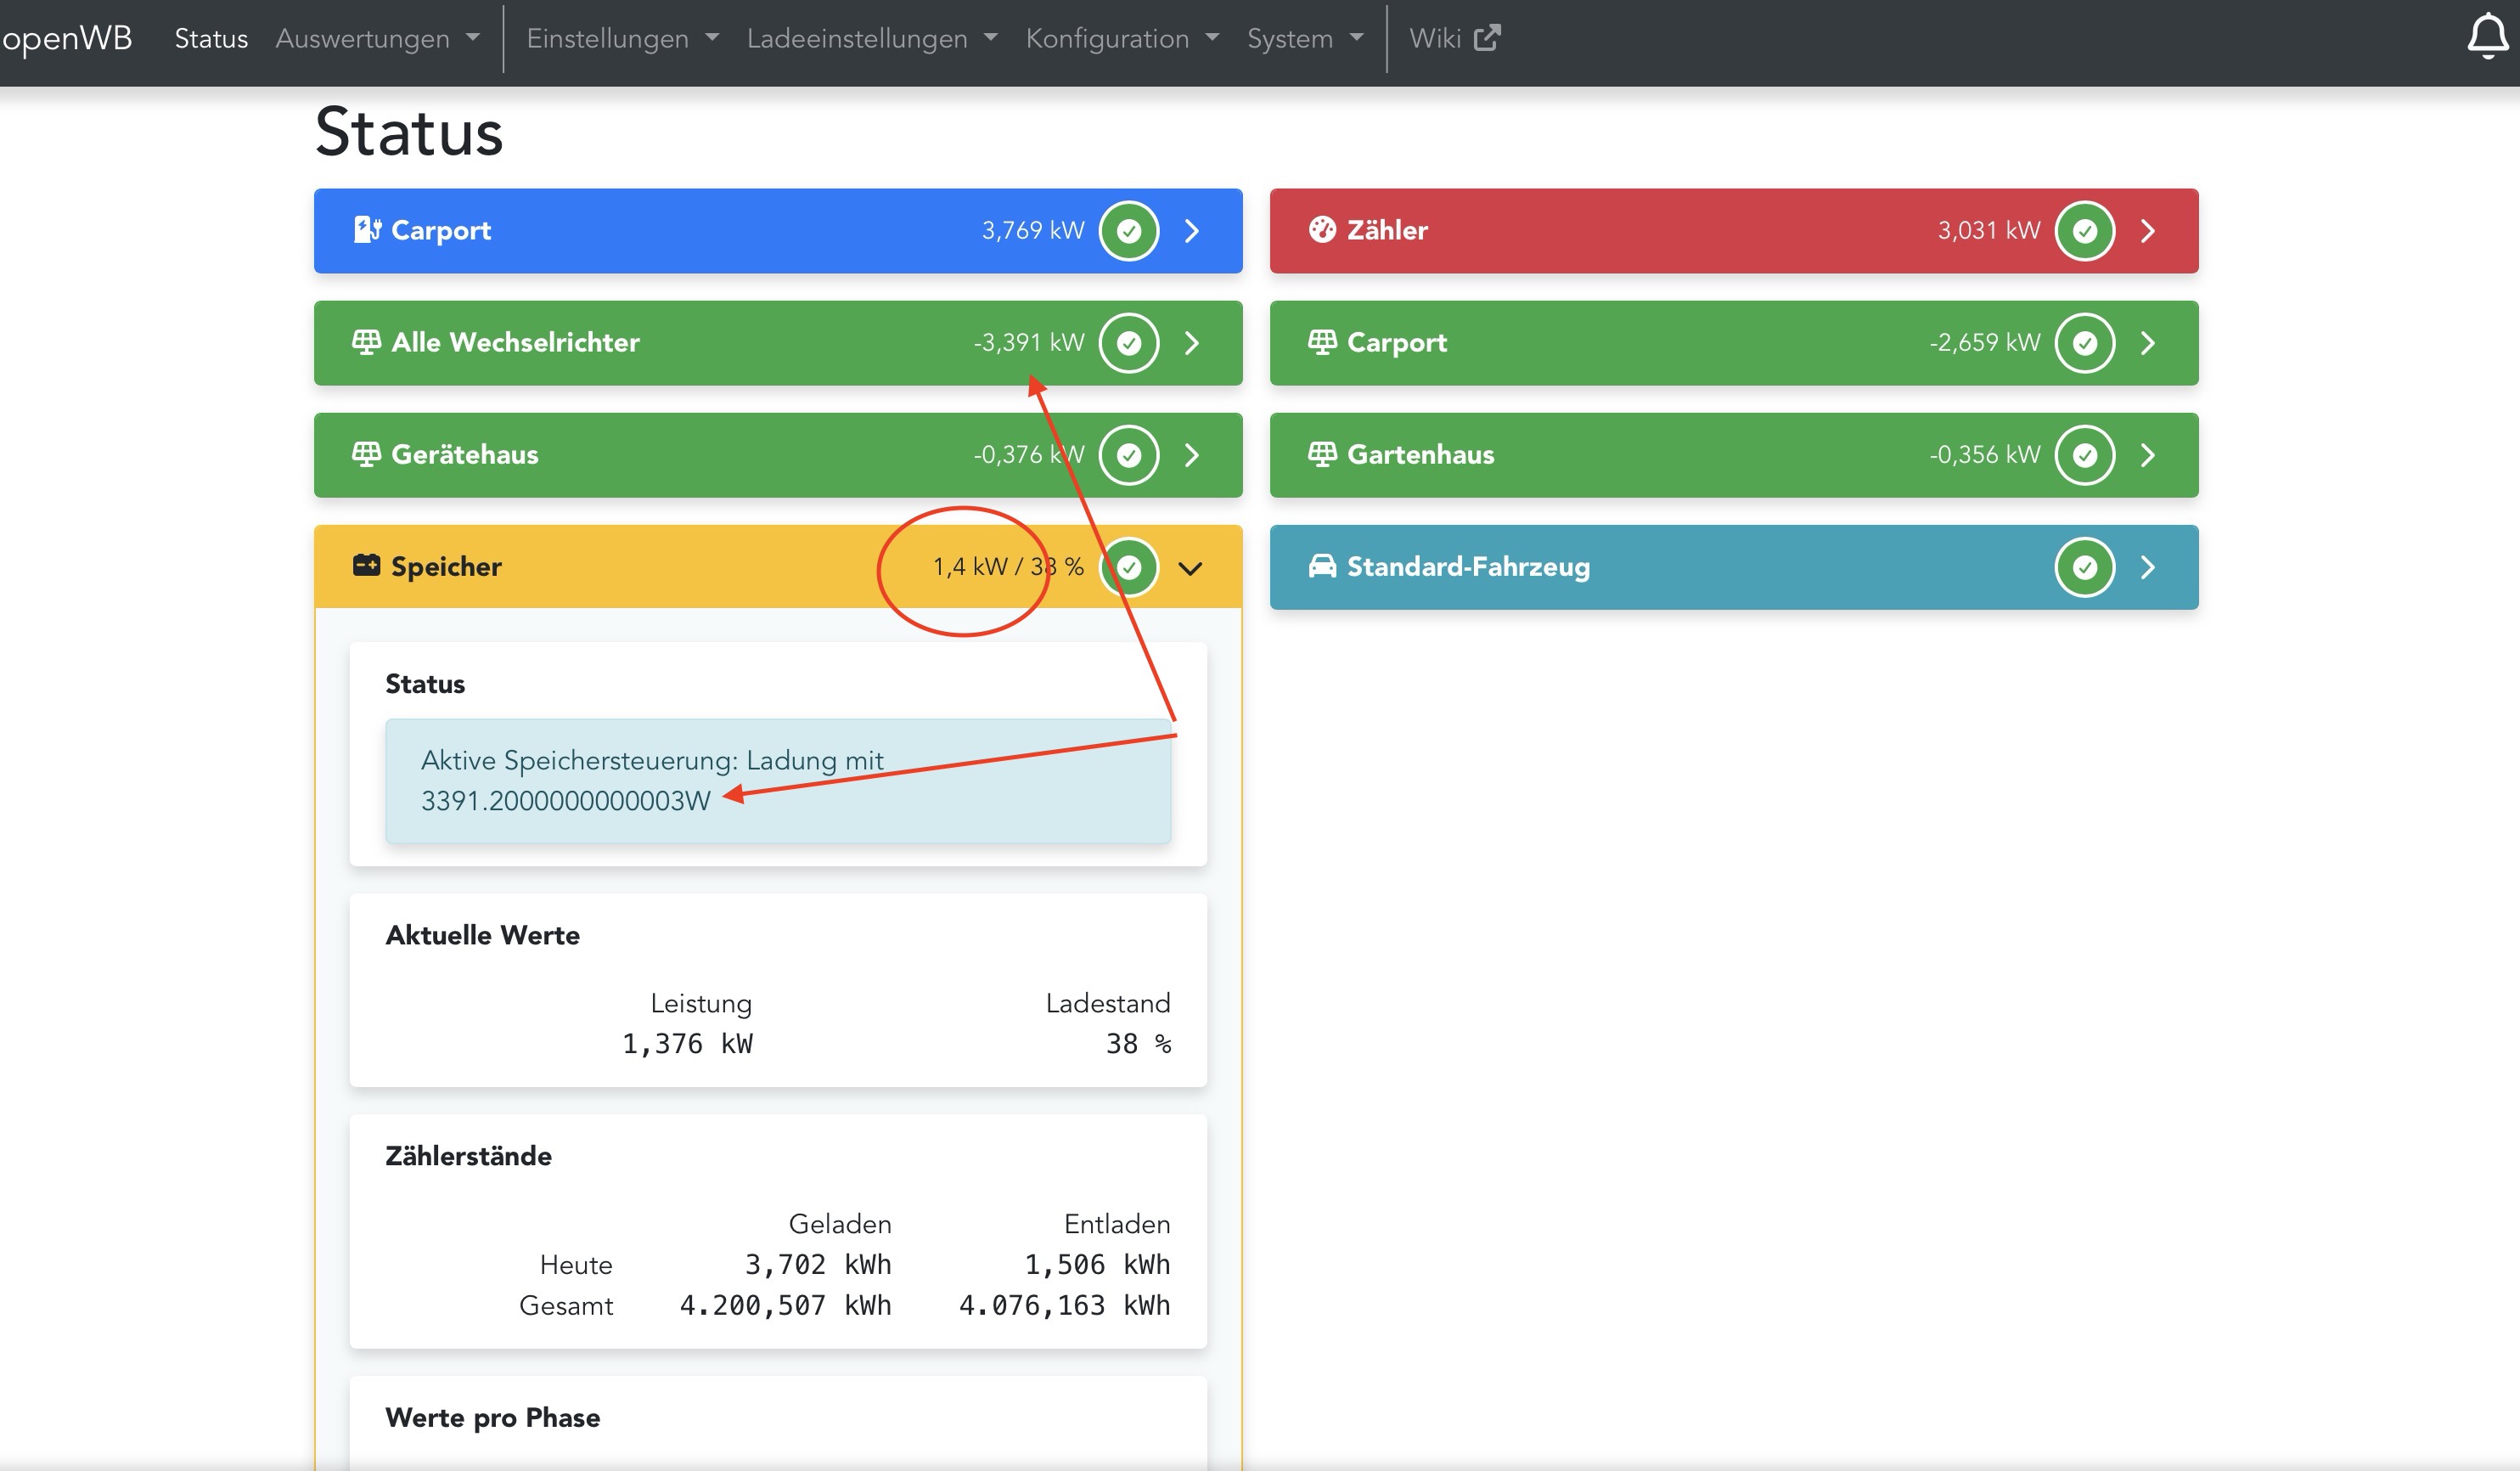This screenshot has width=2520, height=1471.
Task: Click the battery icon on Speicher card
Action: [366, 566]
